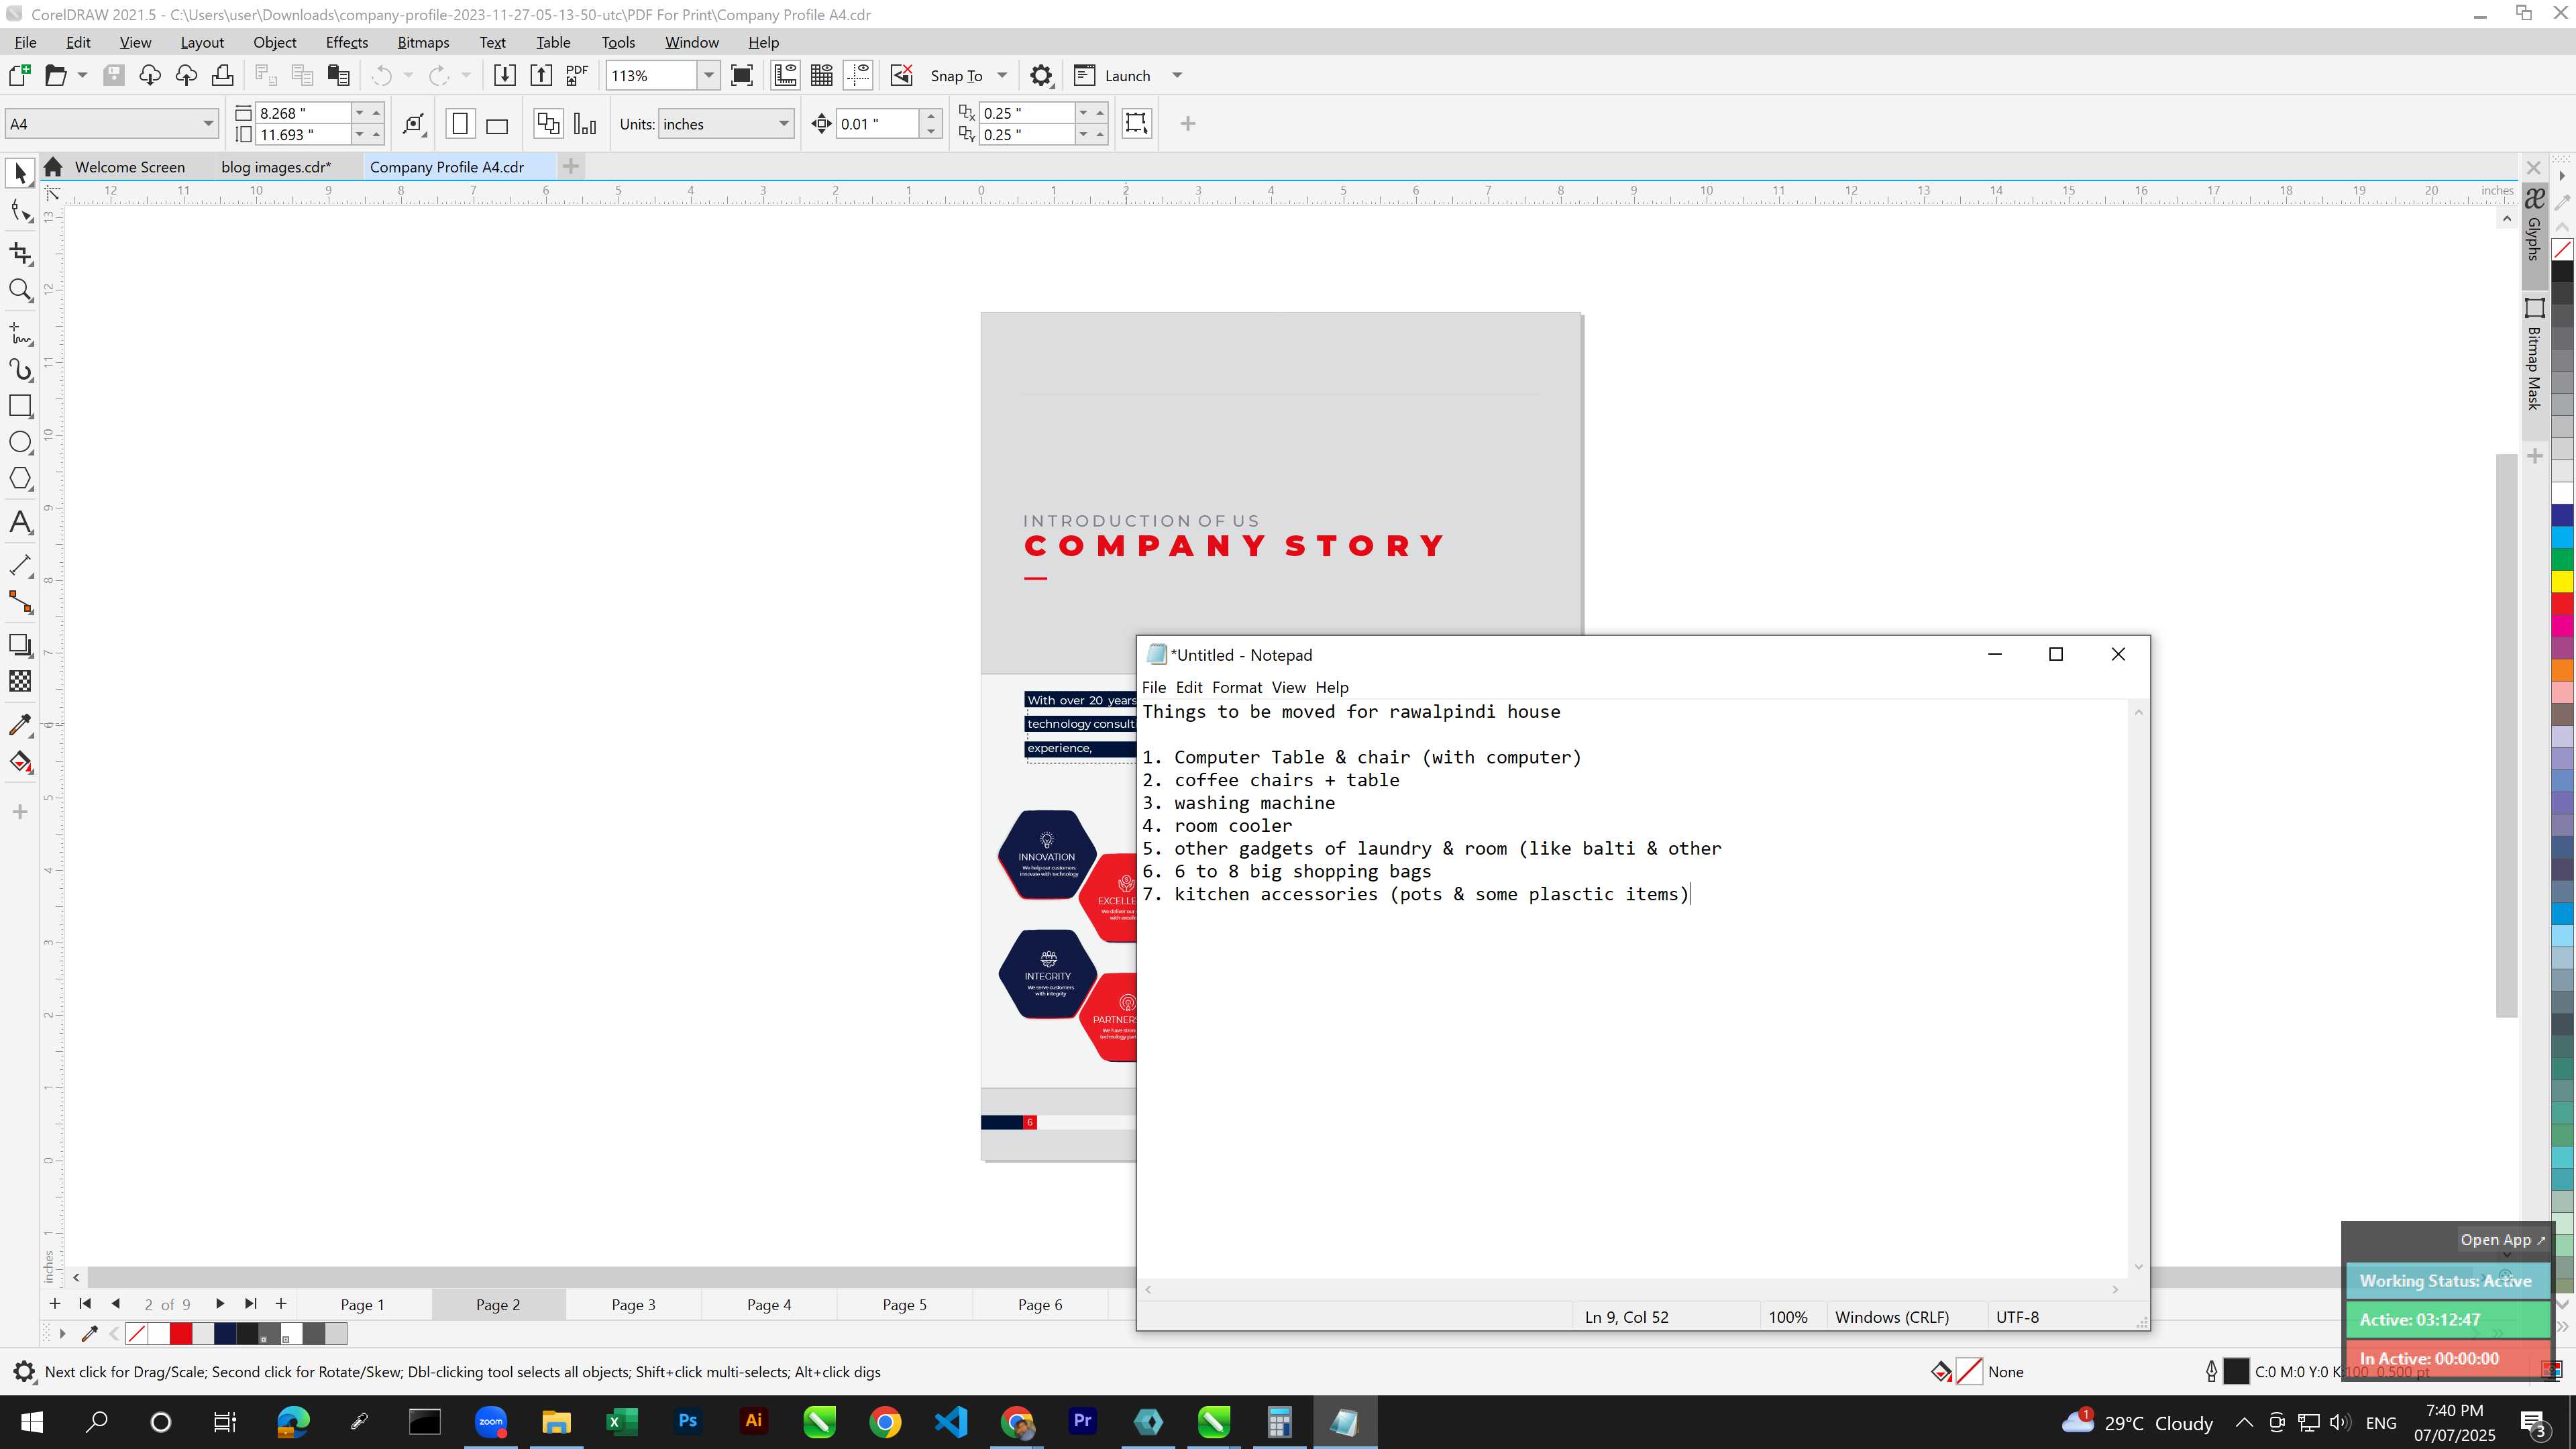
Task: Select the Pick tool in toolbox
Action: coord(20,173)
